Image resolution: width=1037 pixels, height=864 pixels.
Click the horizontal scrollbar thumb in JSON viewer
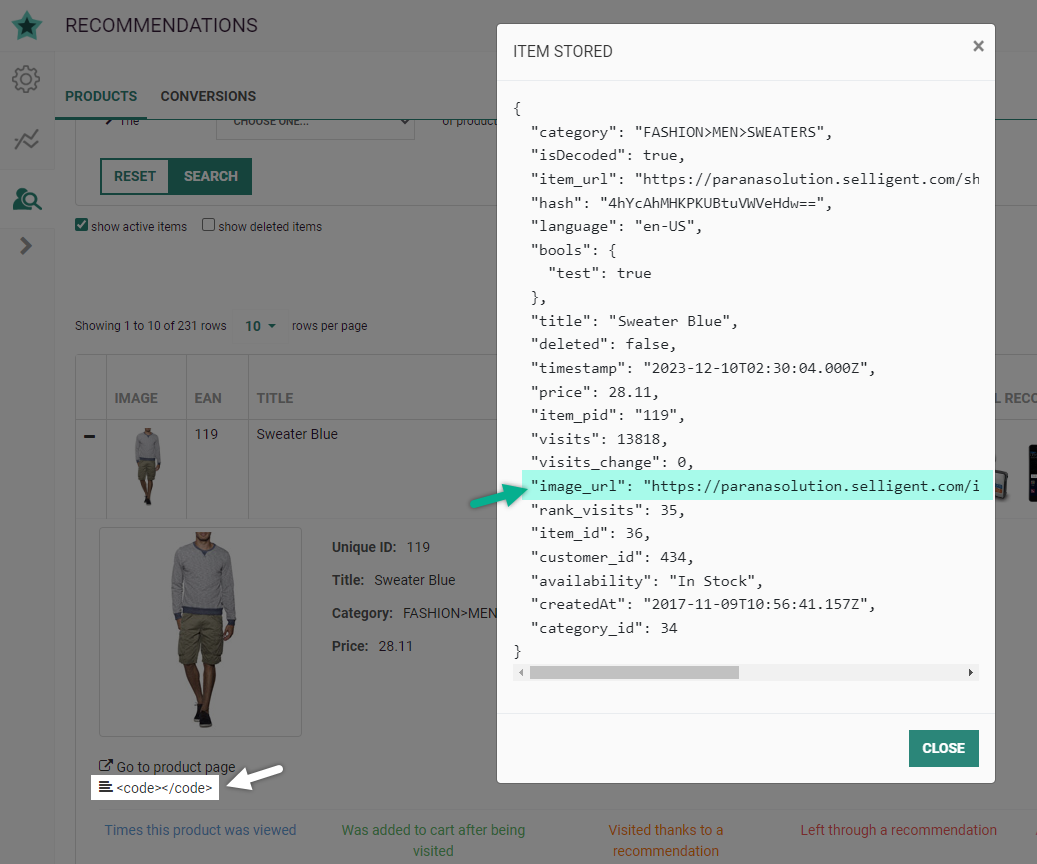tap(634, 673)
